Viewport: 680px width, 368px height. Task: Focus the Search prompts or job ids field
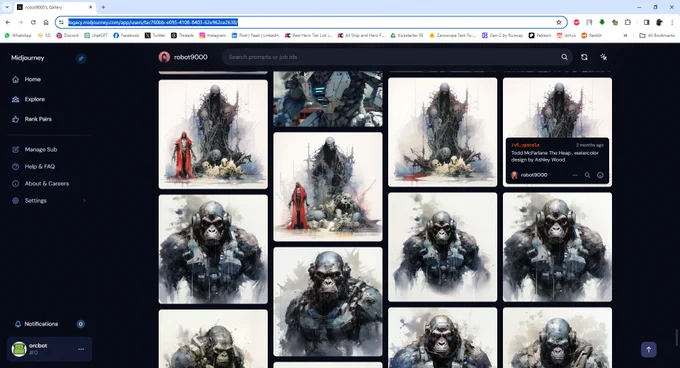397,57
